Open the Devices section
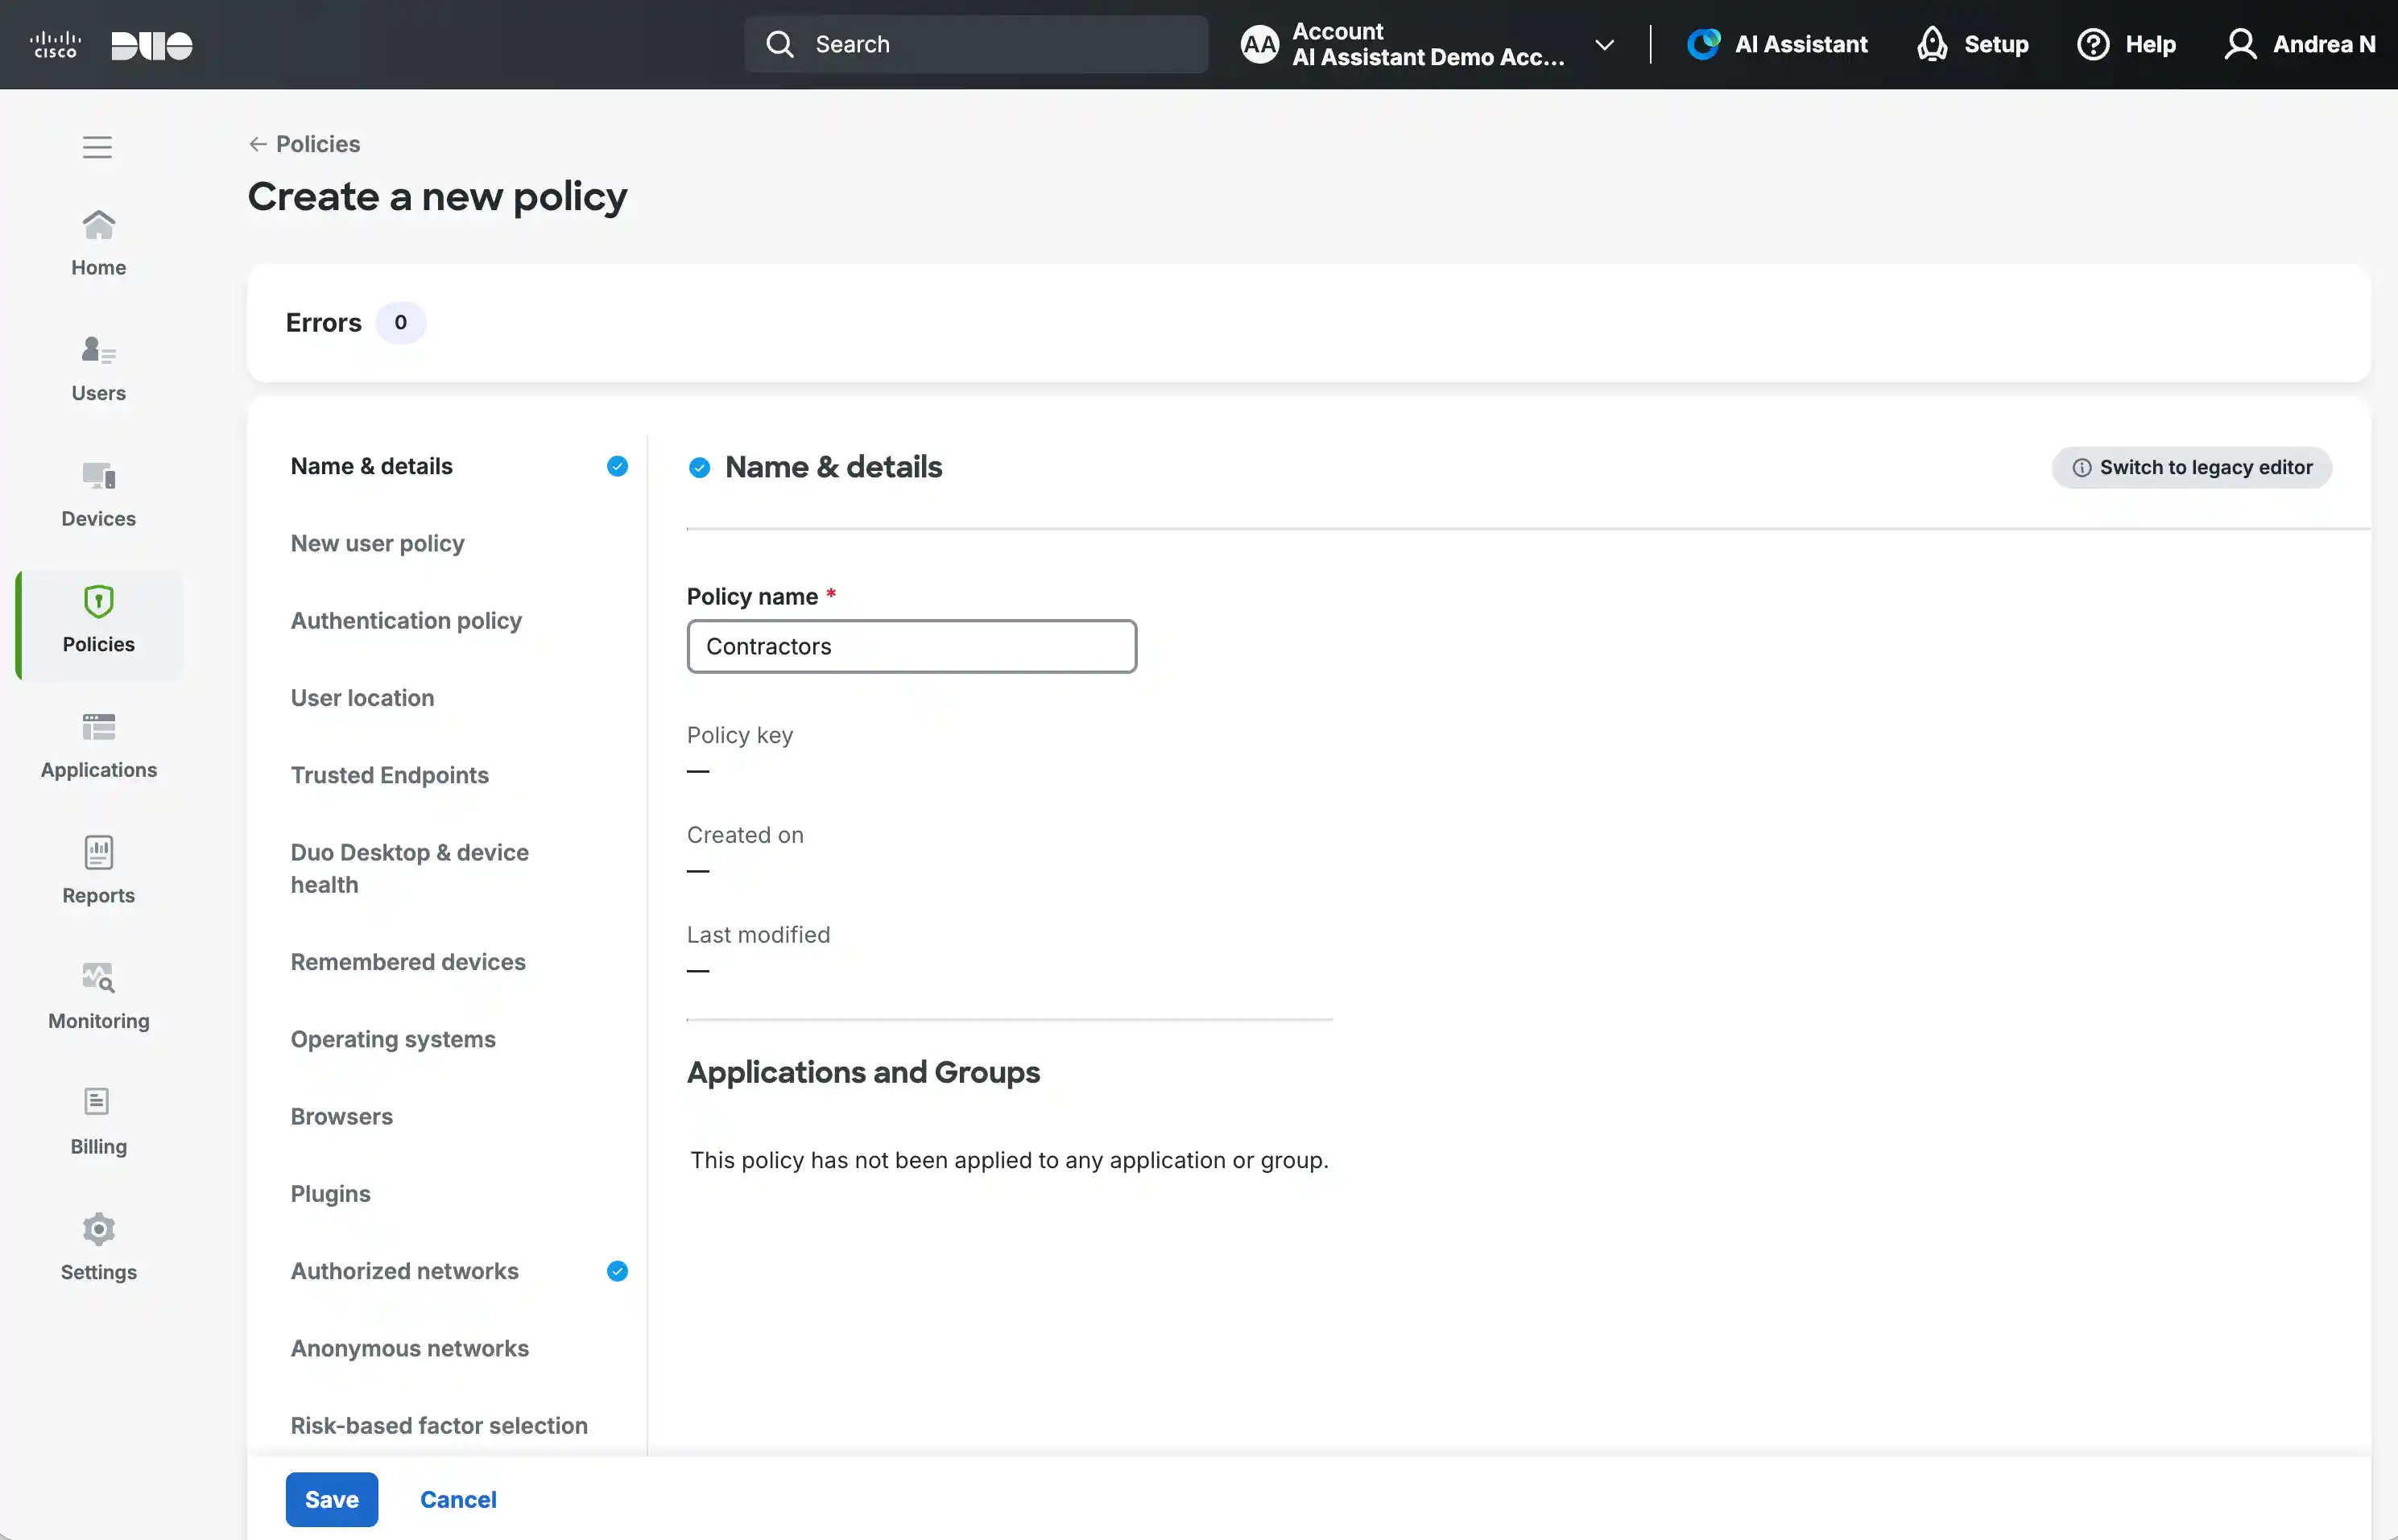Viewport: 2398px width, 1540px height. point(98,492)
